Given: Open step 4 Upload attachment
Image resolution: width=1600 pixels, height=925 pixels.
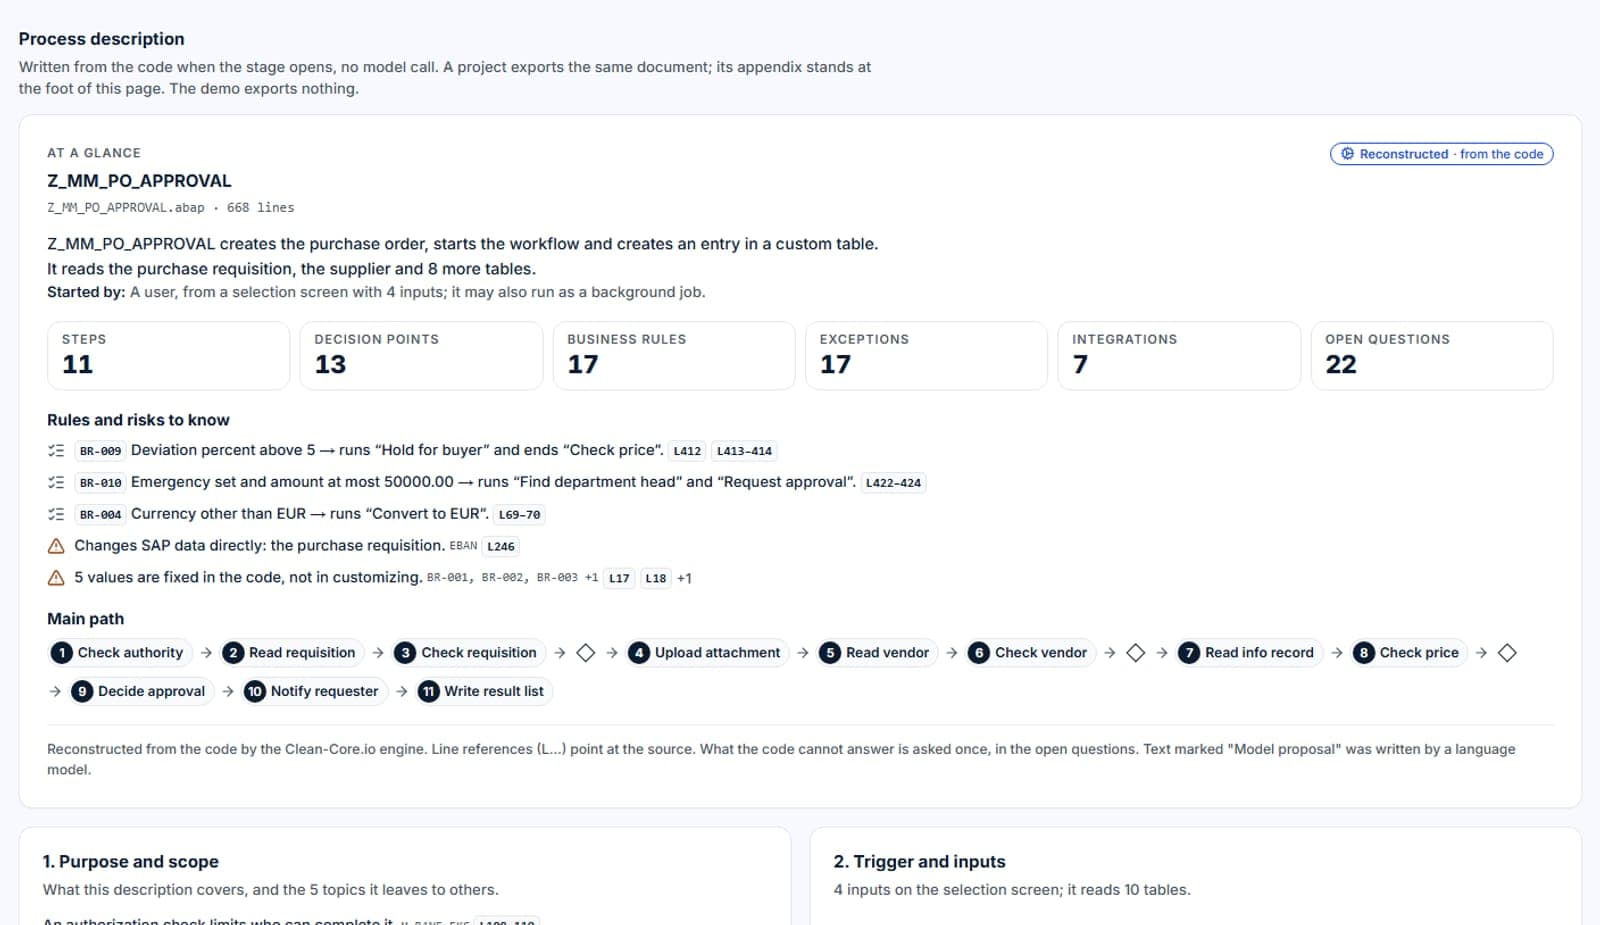Looking at the screenshot, I should tap(707, 653).
